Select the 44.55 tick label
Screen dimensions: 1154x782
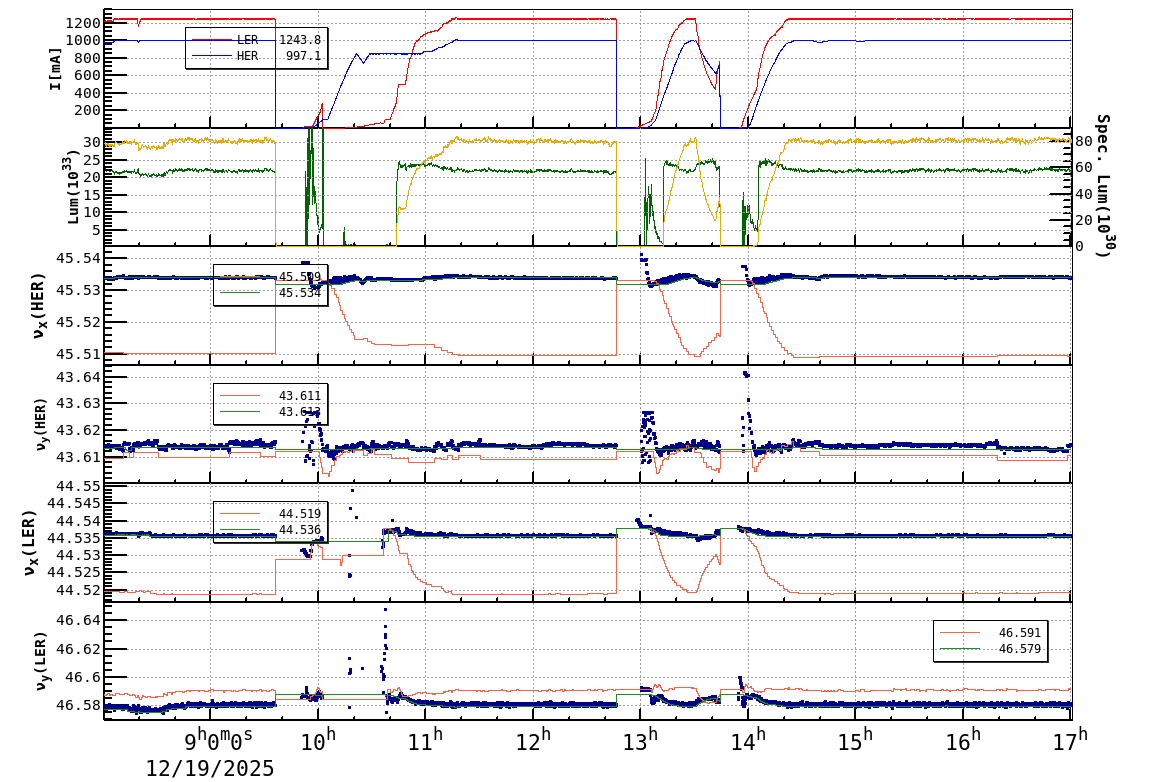[x=79, y=487]
